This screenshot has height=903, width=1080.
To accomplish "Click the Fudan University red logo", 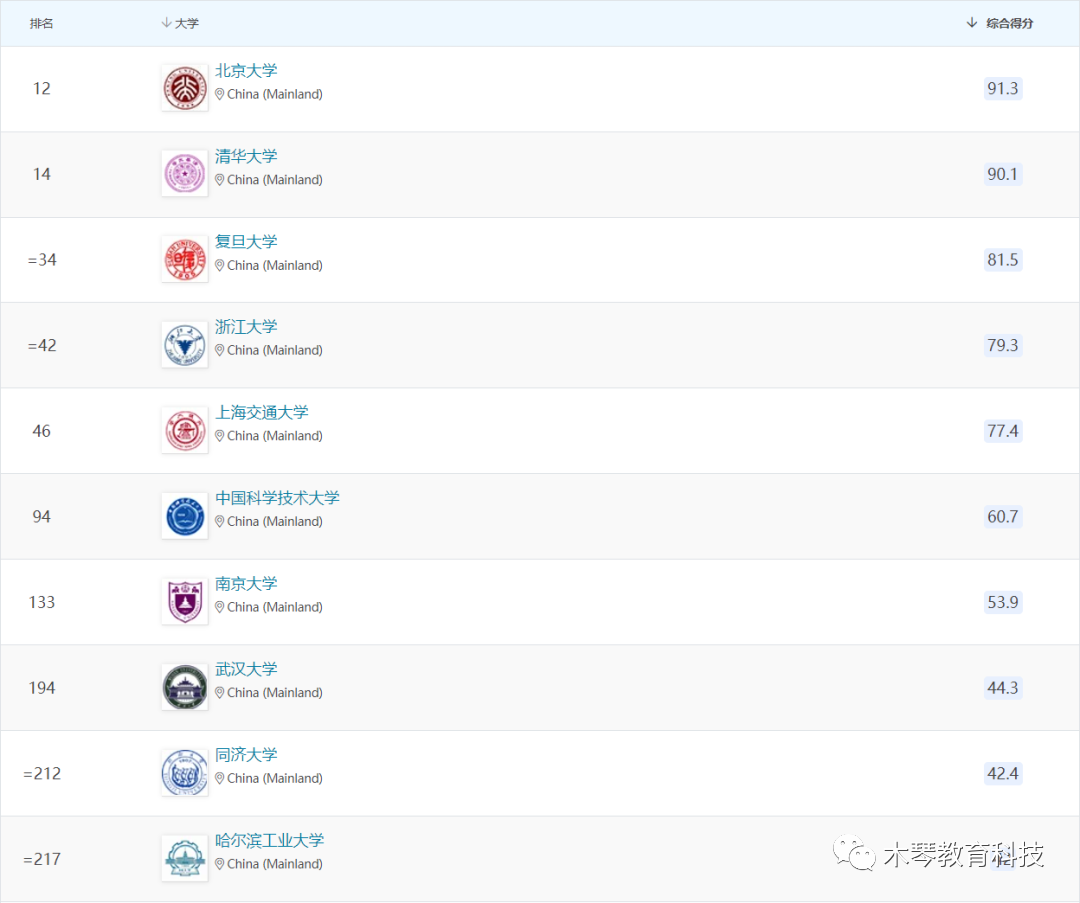I will click(x=185, y=260).
